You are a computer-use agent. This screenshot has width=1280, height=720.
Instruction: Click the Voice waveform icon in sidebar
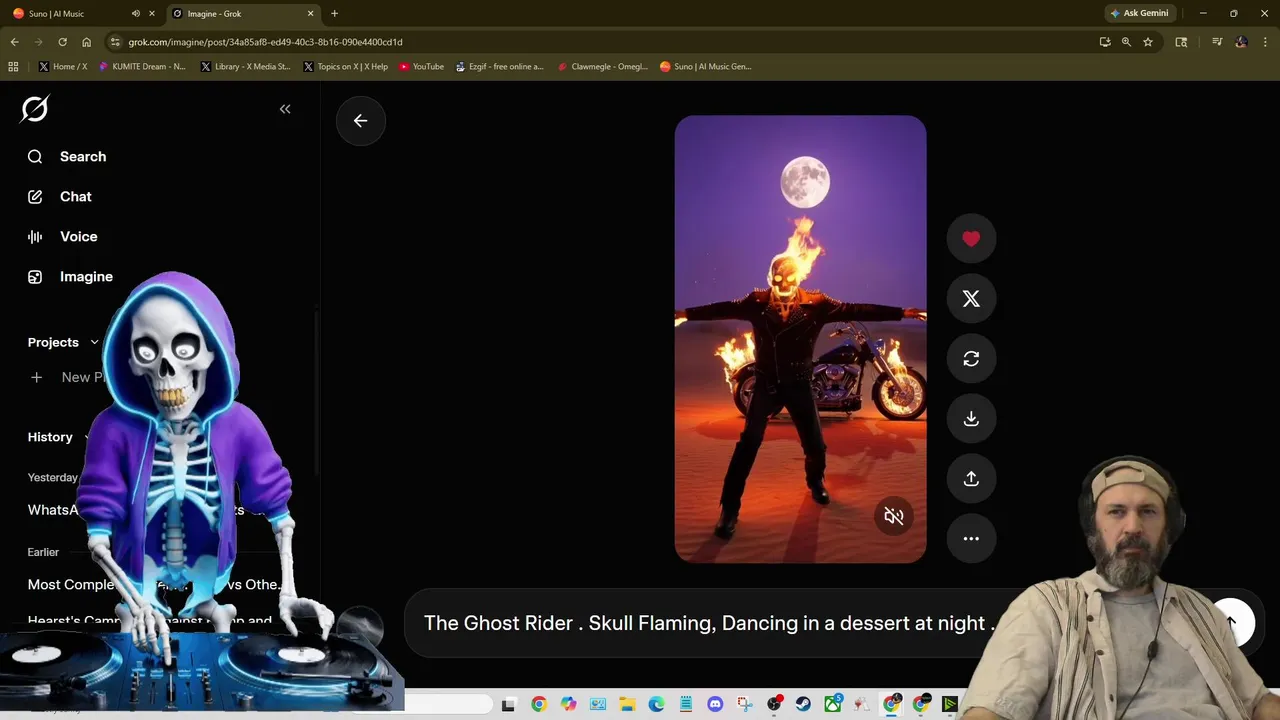pyautogui.click(x=35, y=236)
